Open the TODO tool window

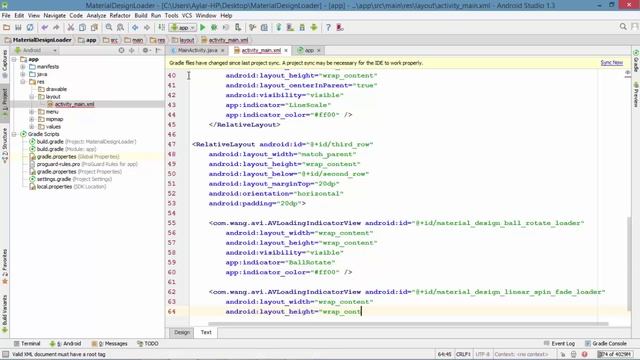coord(147,344)
